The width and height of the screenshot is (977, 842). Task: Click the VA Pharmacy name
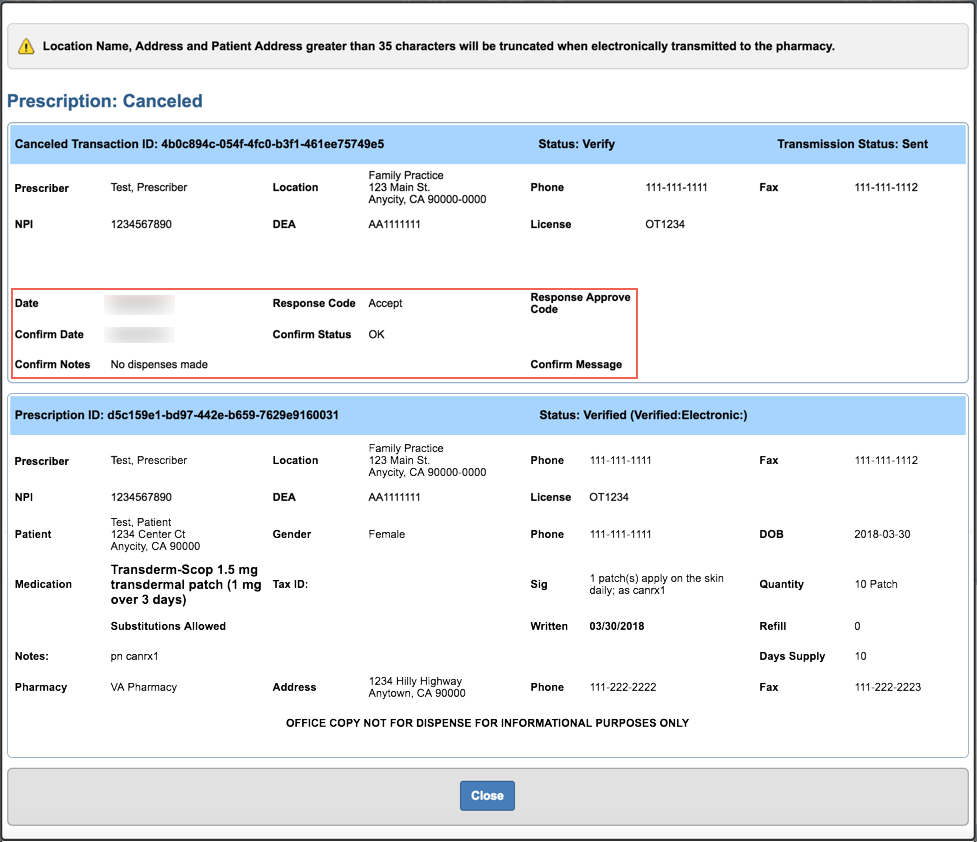click(143, 687)
